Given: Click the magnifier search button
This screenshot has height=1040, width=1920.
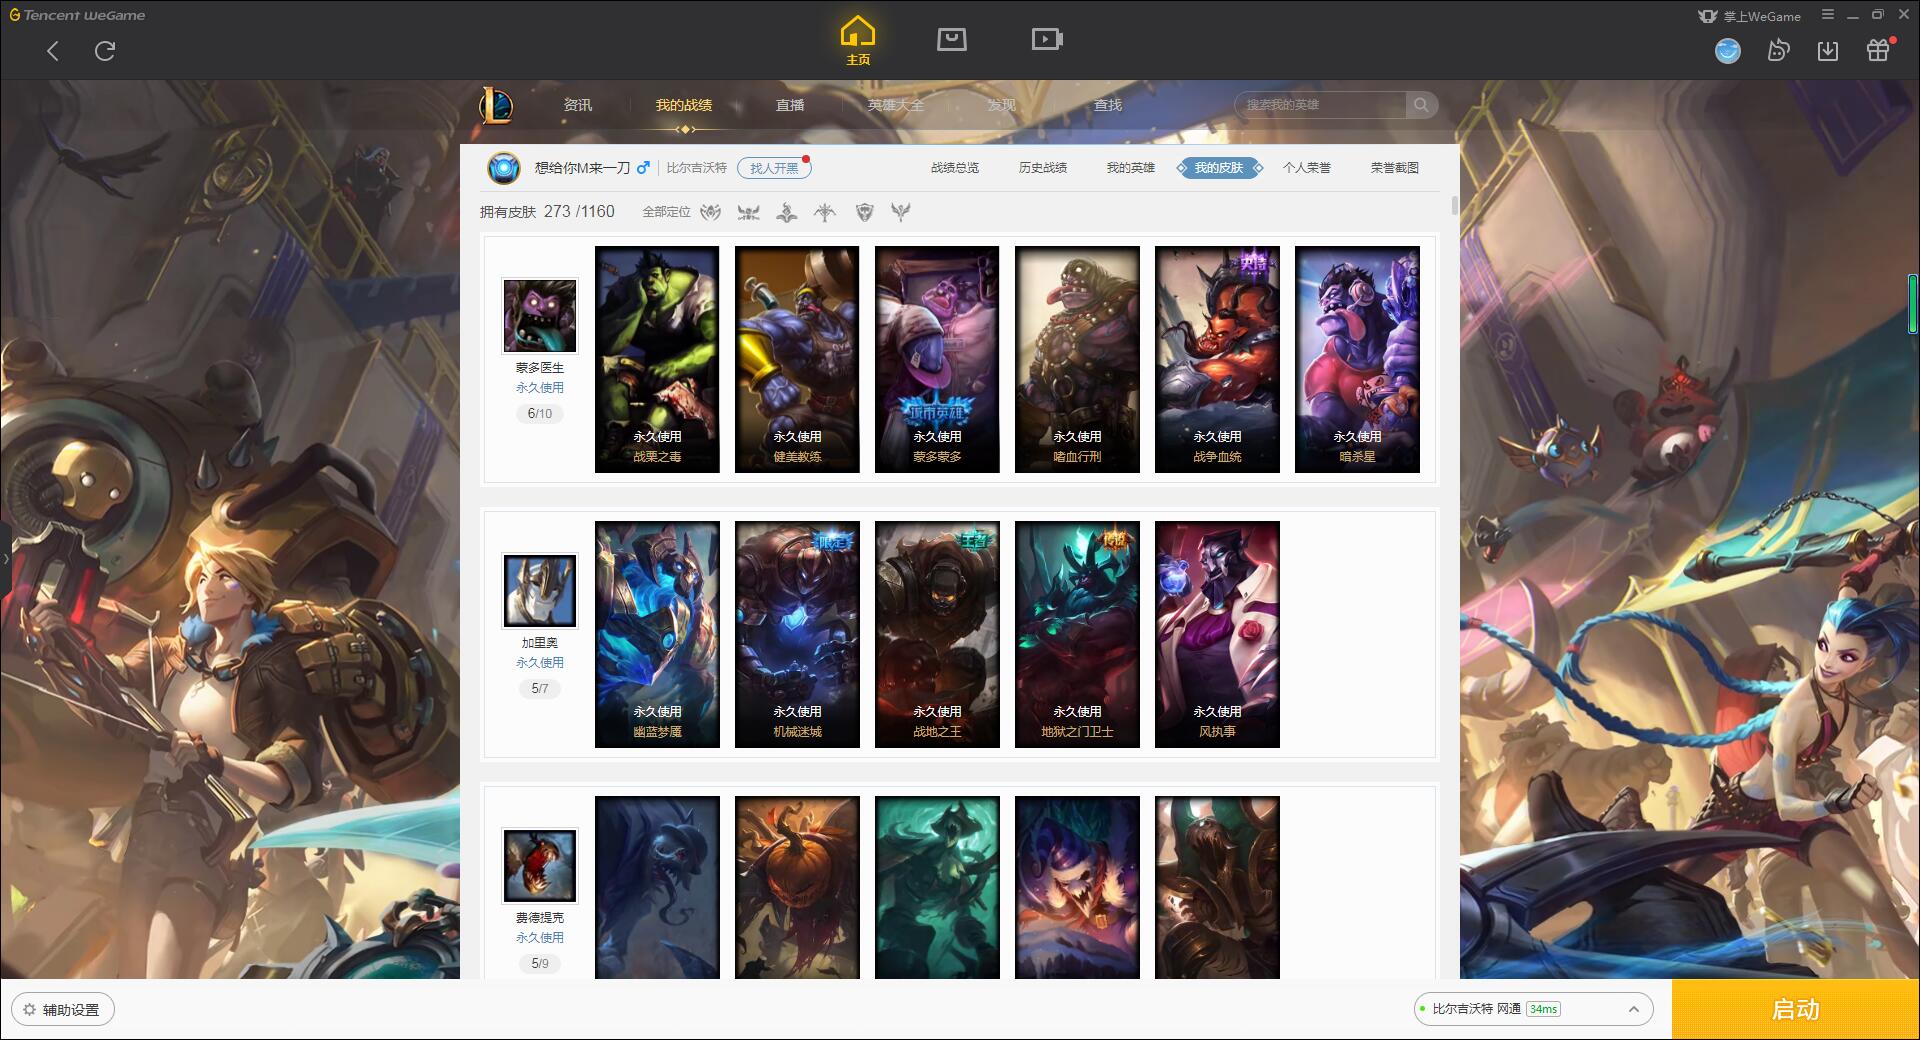Looking at the screenshot, I should coord(1421,105).
